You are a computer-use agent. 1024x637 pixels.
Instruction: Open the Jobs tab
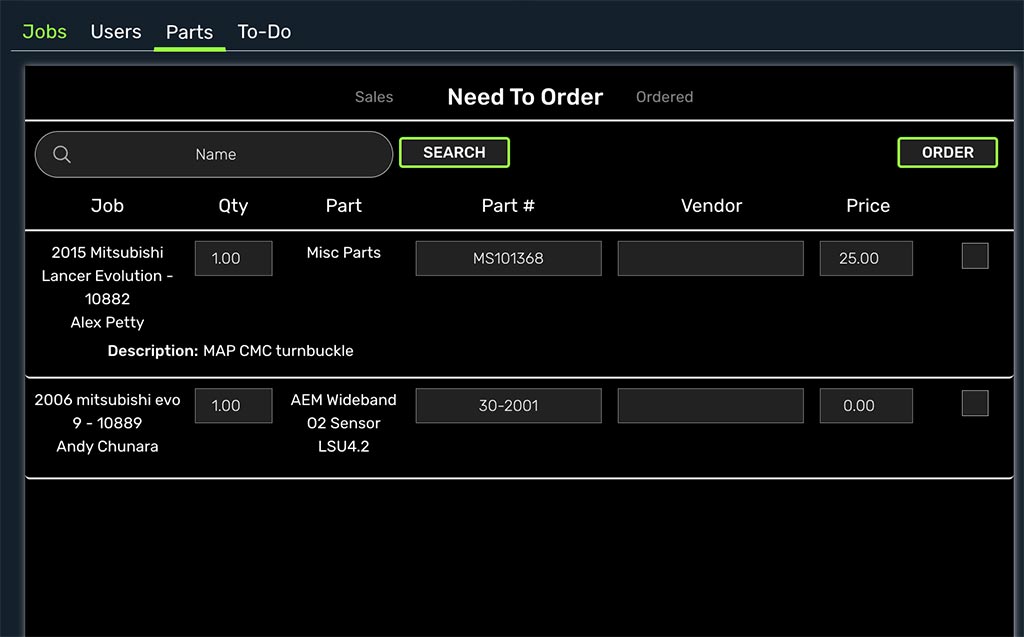click(44, 31)
